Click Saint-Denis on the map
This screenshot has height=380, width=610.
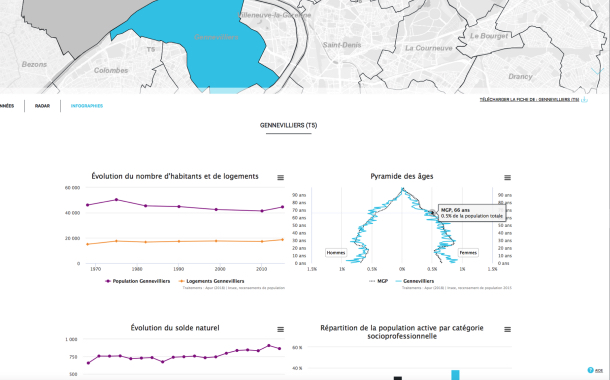click(x=342, y=45)
